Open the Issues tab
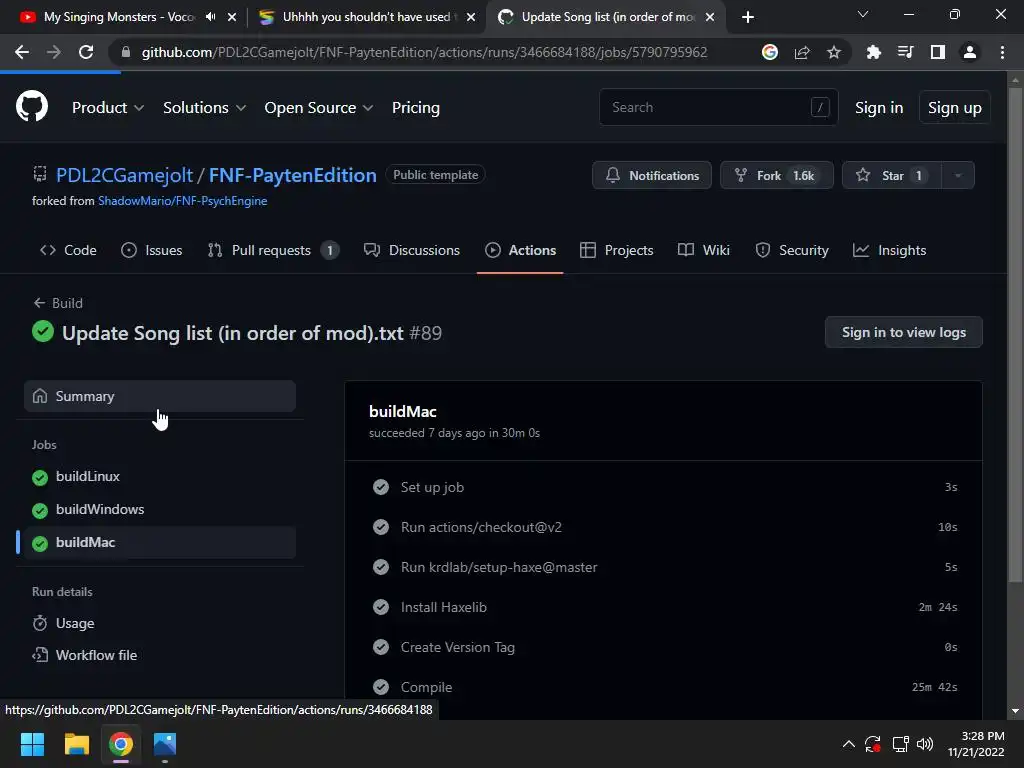 coord(152,250)
